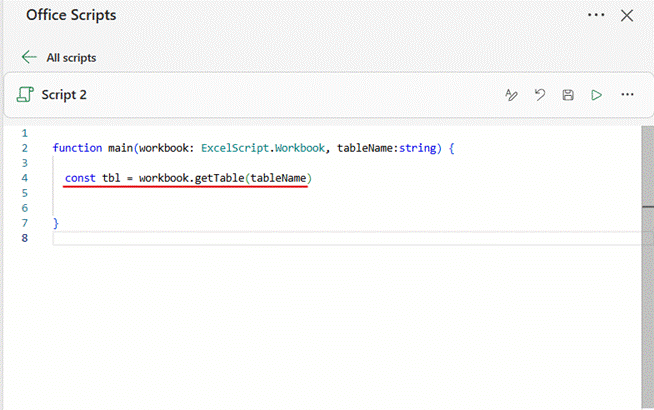Open the All scripts link

pyautogui.click(x=71, y=58)
